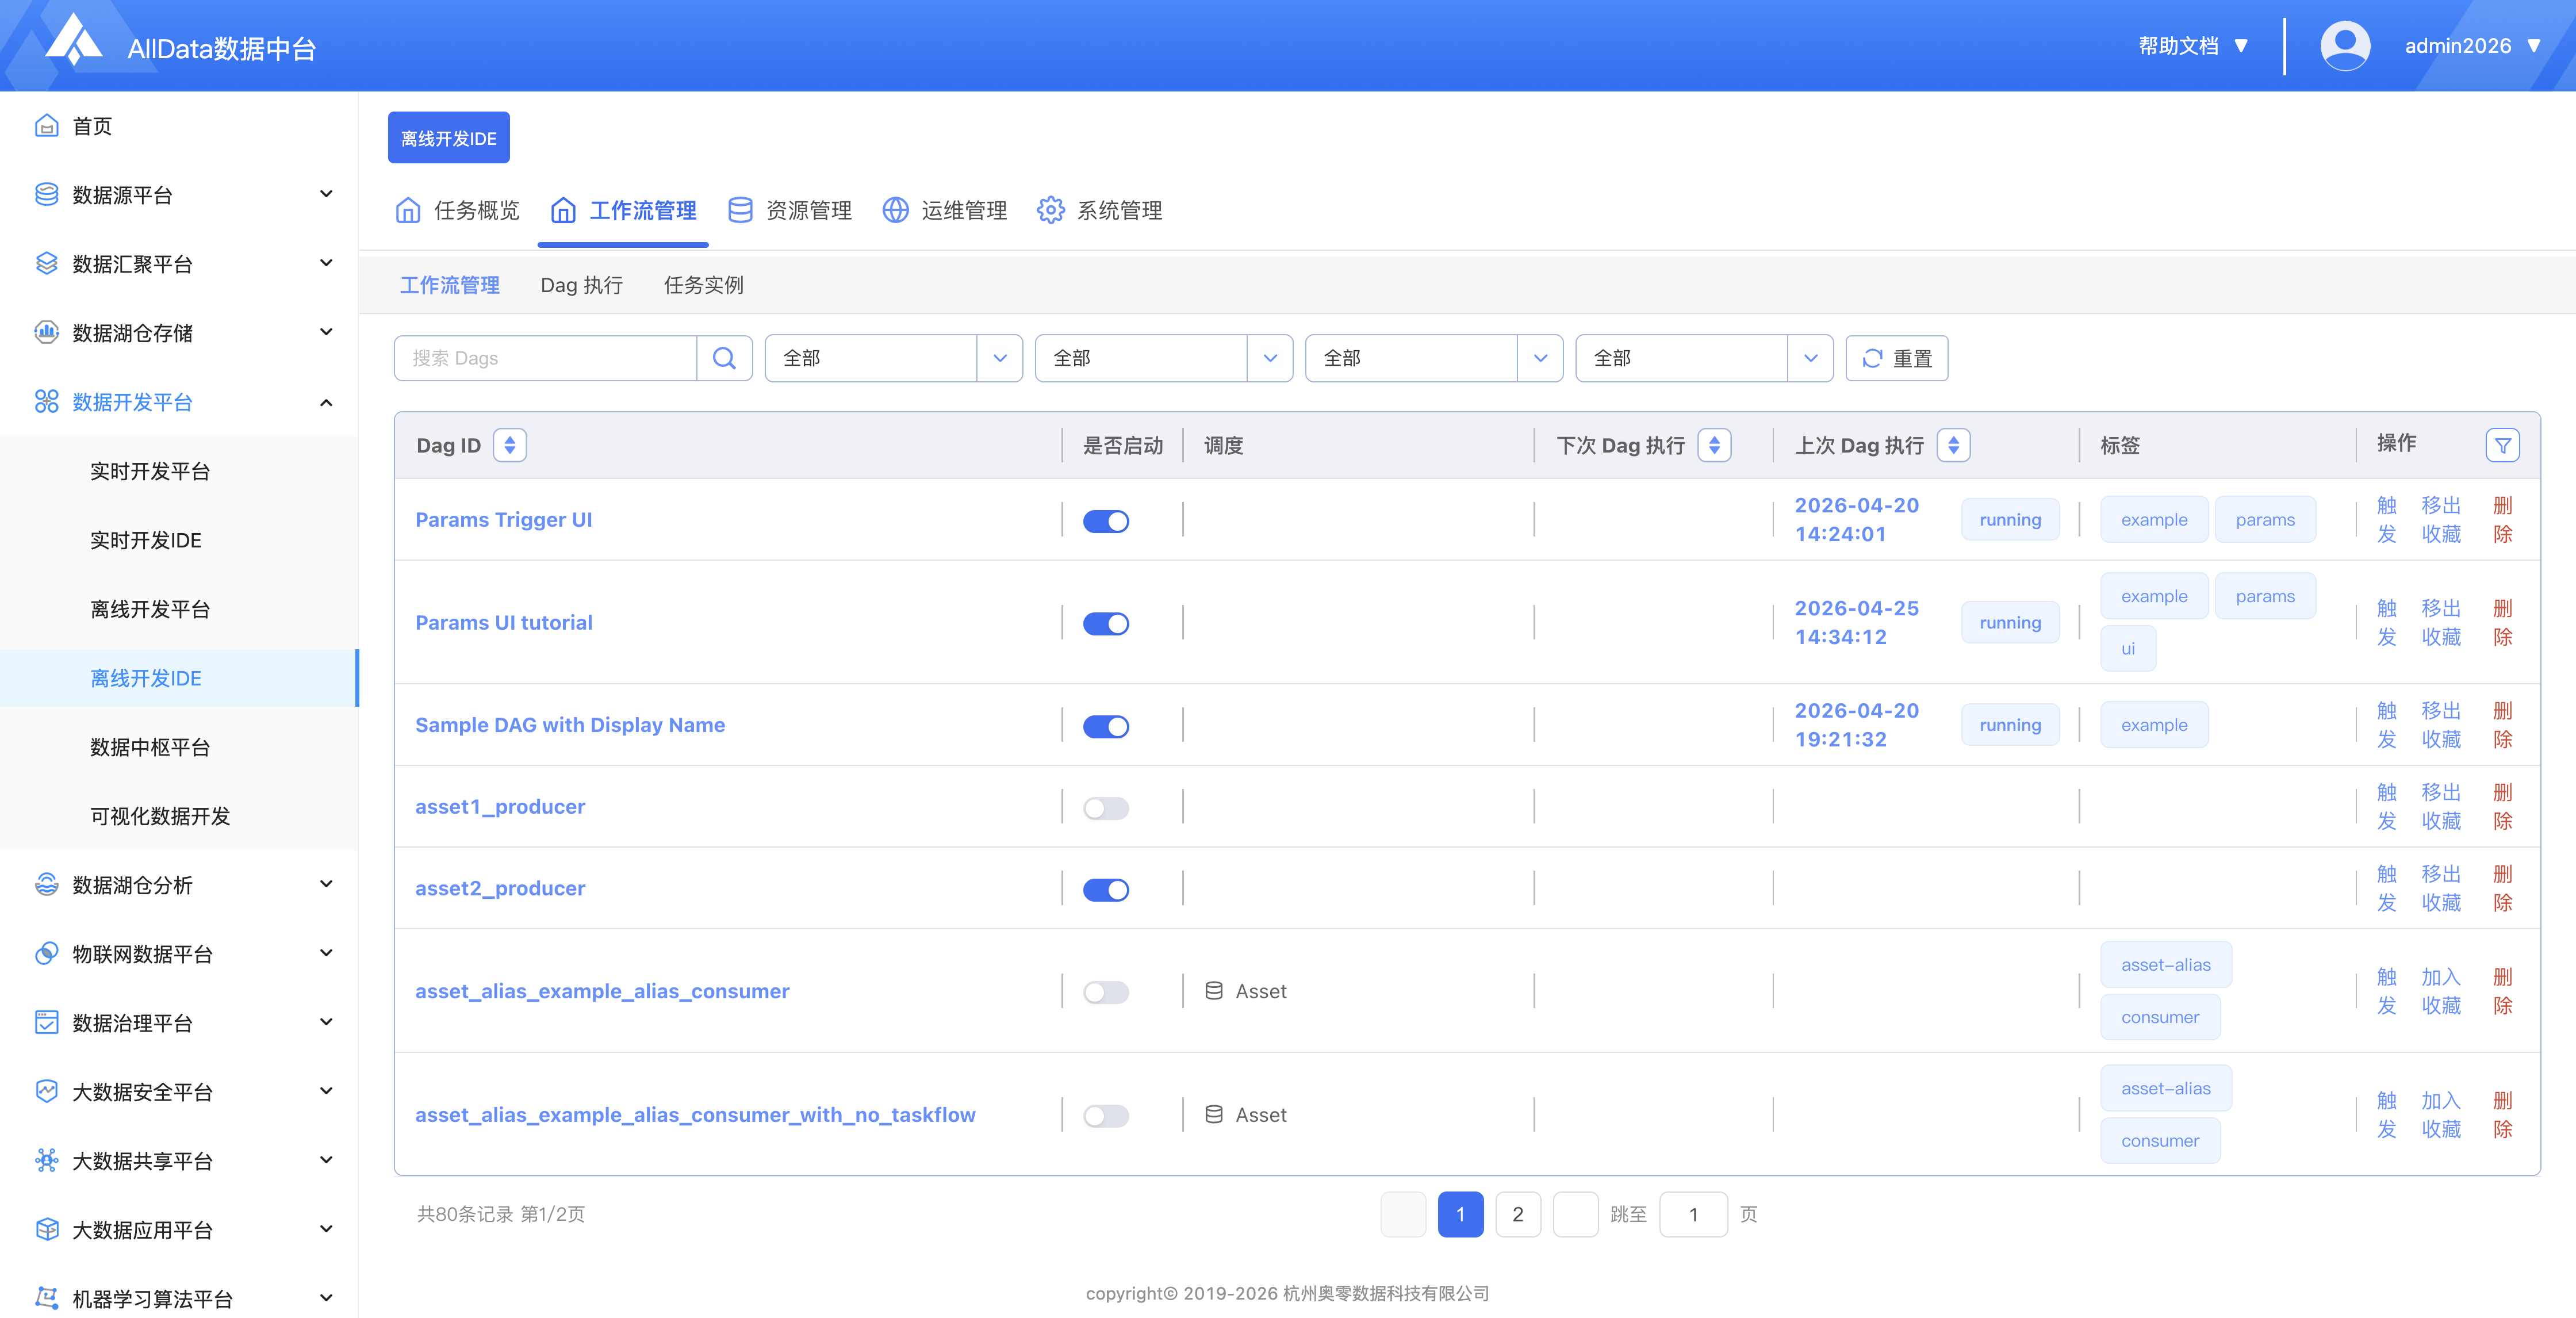Click the 数据开发平台 grid icon

click(46, 402)
